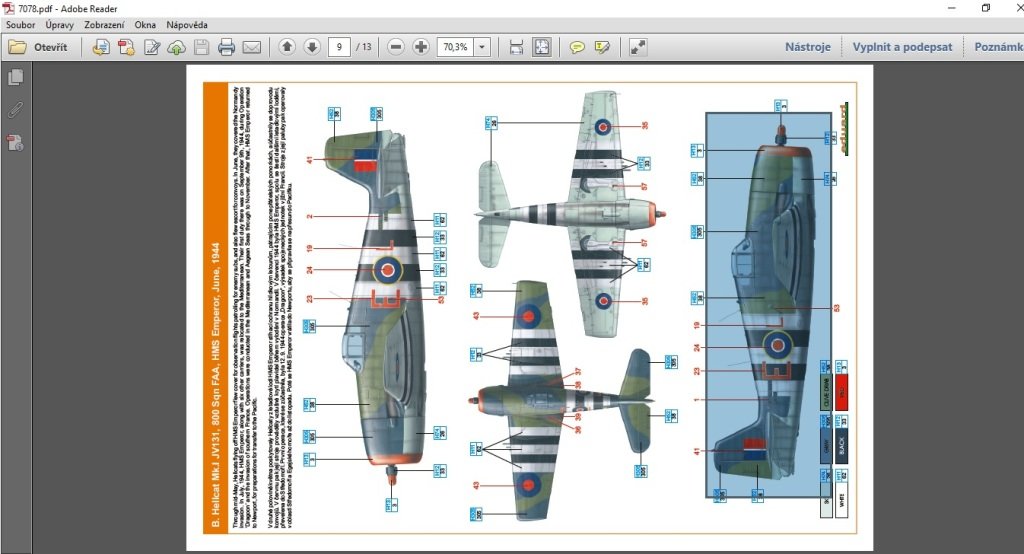Click the Otevřít open file button

click(39, 47)
